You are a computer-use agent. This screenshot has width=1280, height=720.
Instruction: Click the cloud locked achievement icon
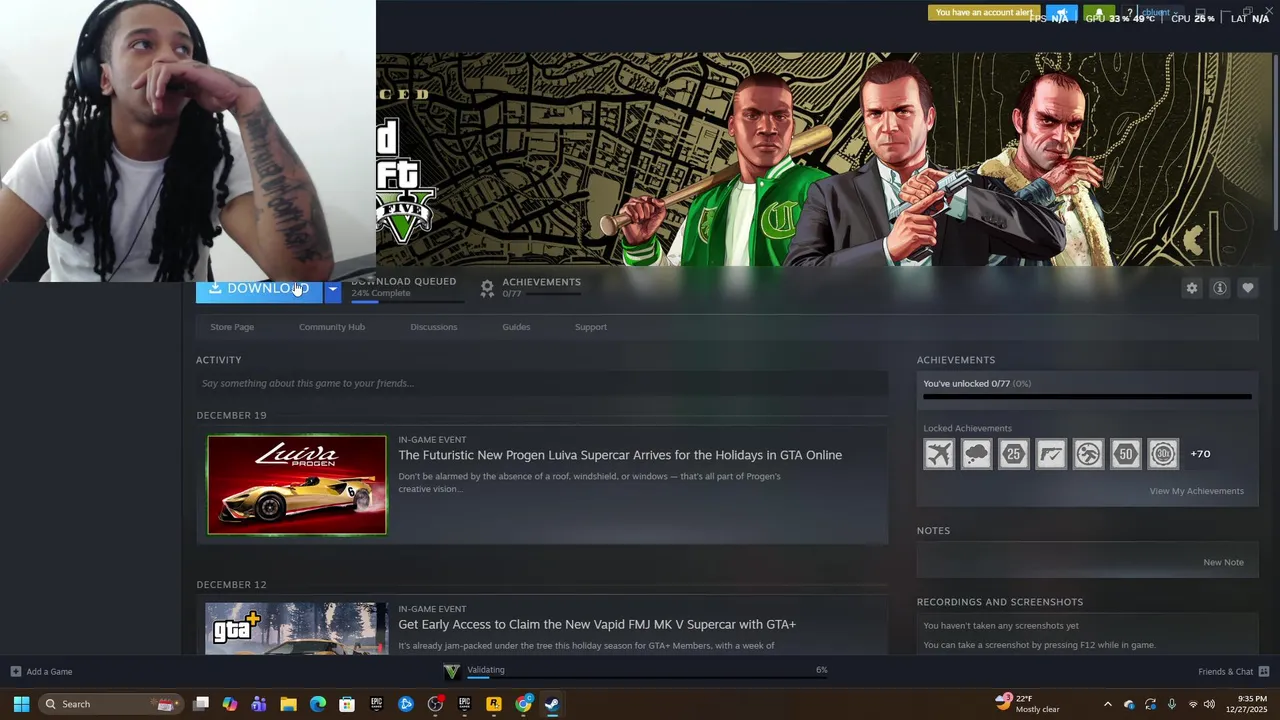click(976, 454)
